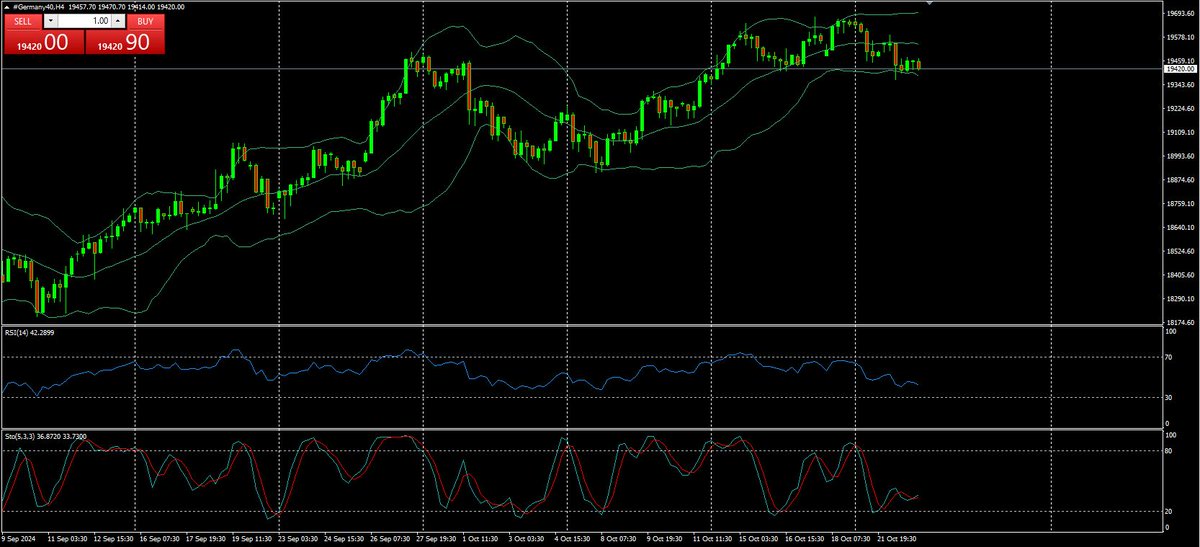Click the RSI(14) 42.2899 indicator label
Viewport: 1200px width, 547px height.
point(29,332)
